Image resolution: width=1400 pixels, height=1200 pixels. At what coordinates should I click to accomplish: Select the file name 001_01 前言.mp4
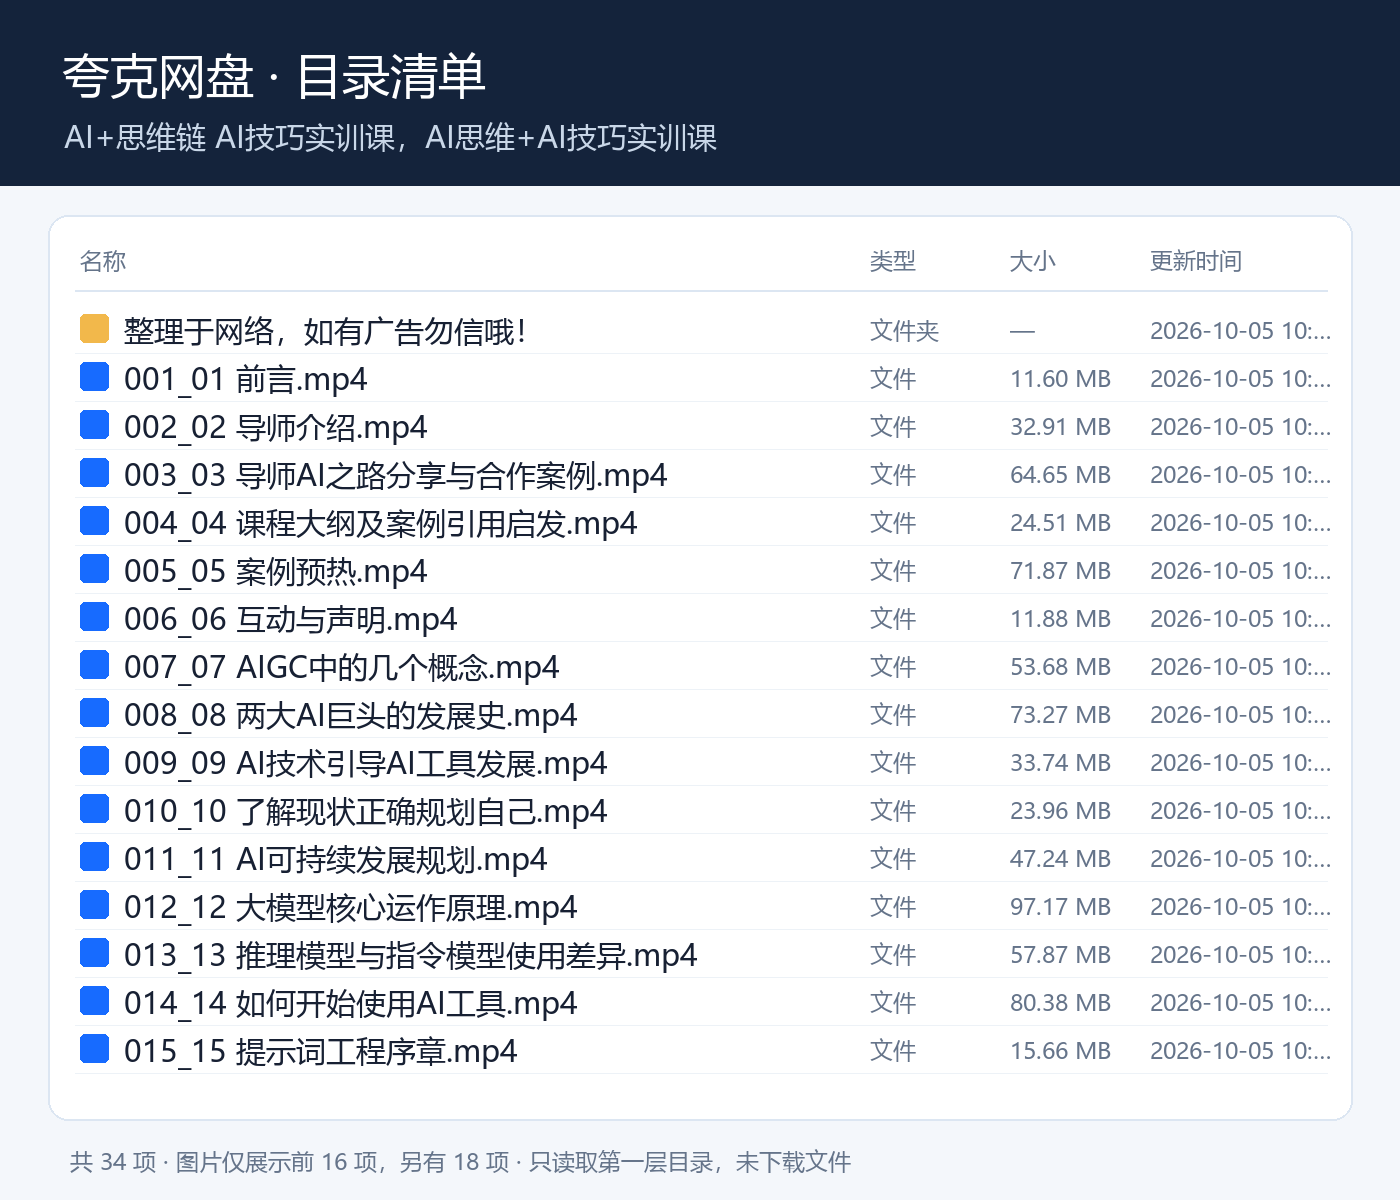tap(246, 379)
